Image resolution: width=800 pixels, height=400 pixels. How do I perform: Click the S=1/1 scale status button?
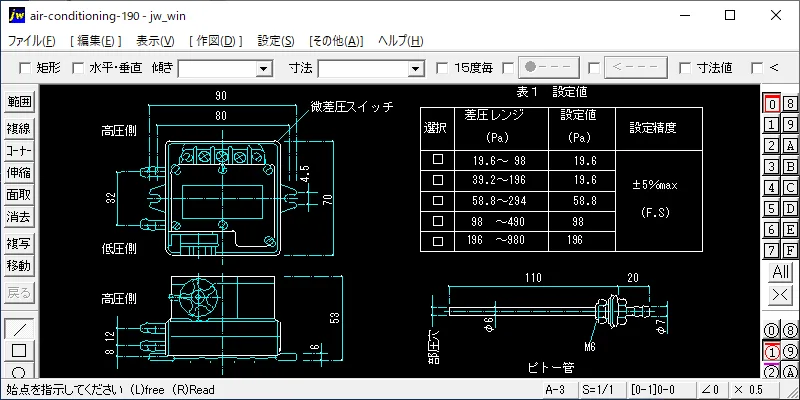601,390
